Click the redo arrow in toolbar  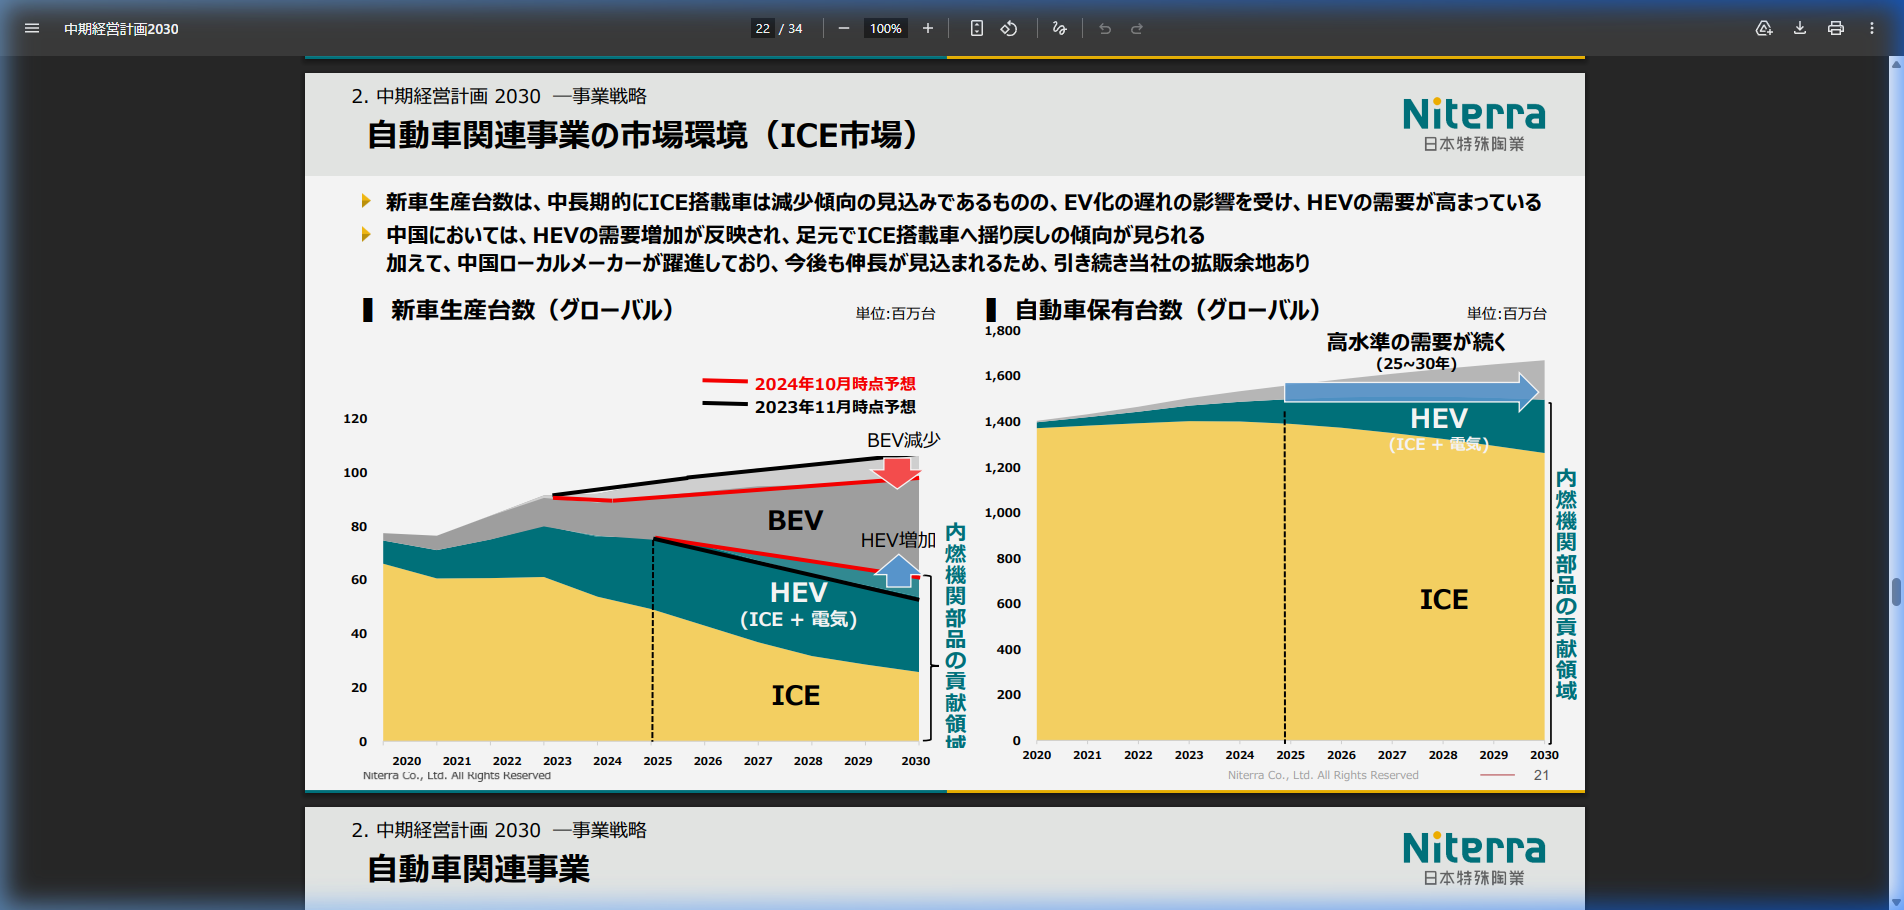point(1137,28)
